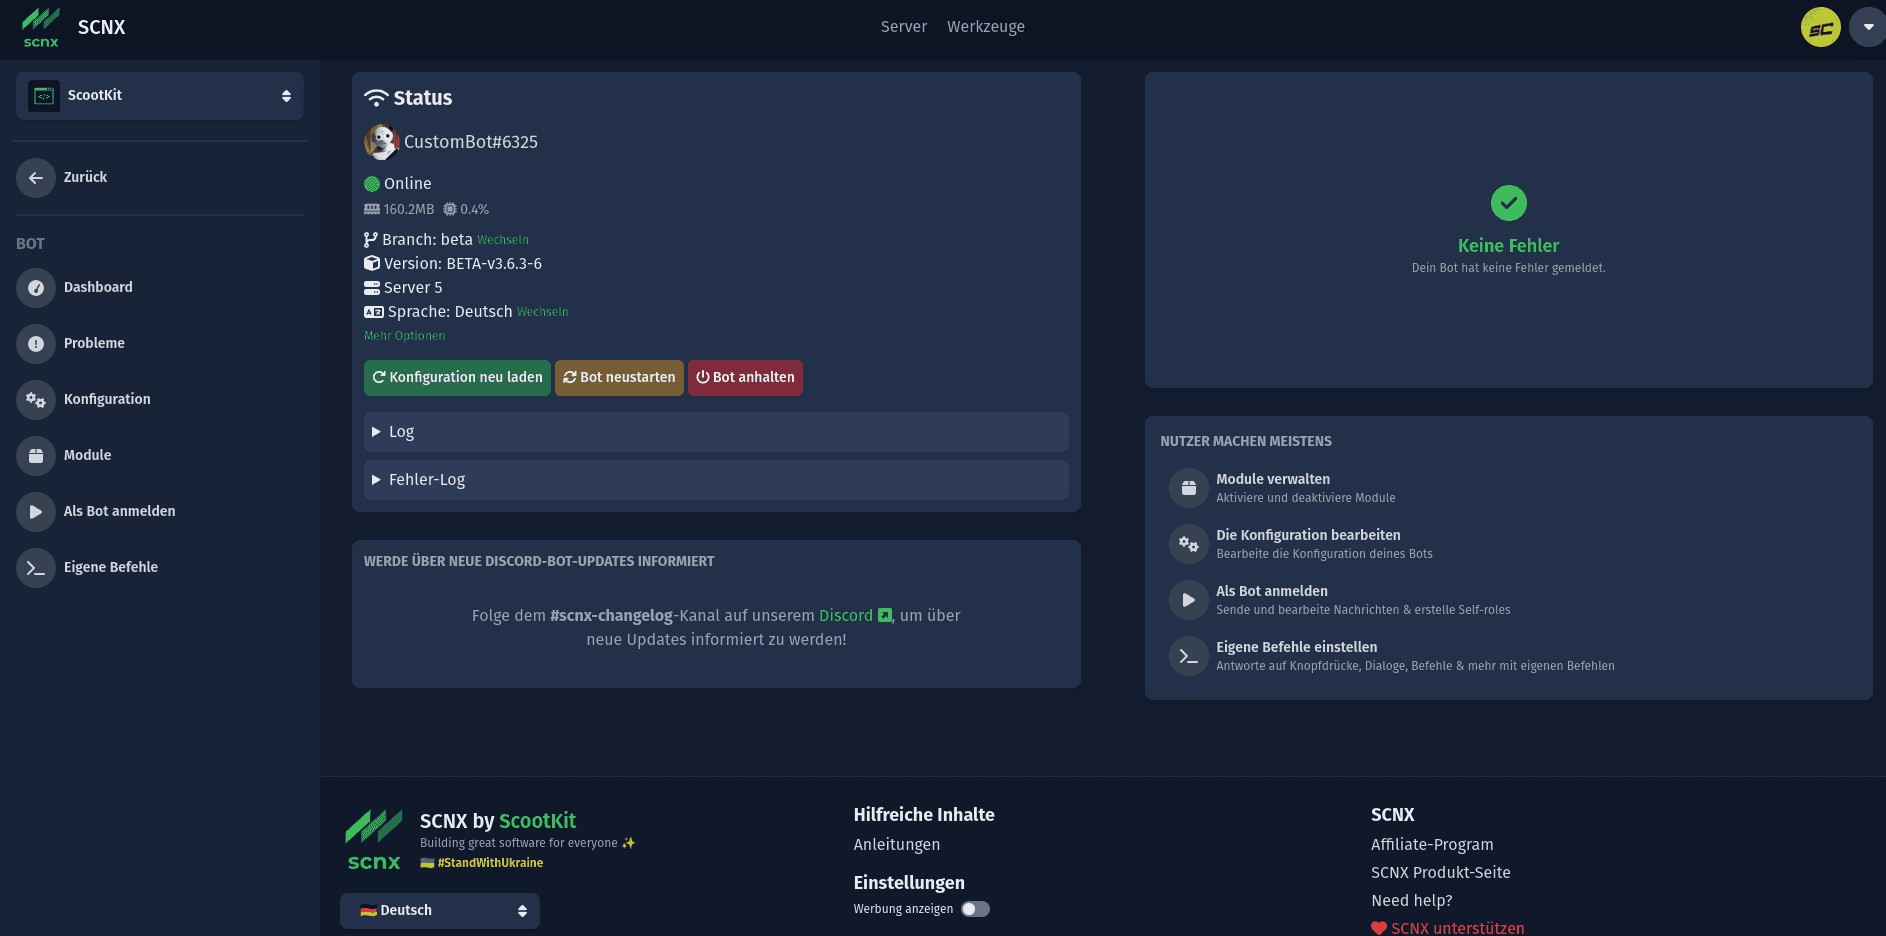
Task: Click SCNX unterstützen heart link
Action: (x=1448, y=928)
